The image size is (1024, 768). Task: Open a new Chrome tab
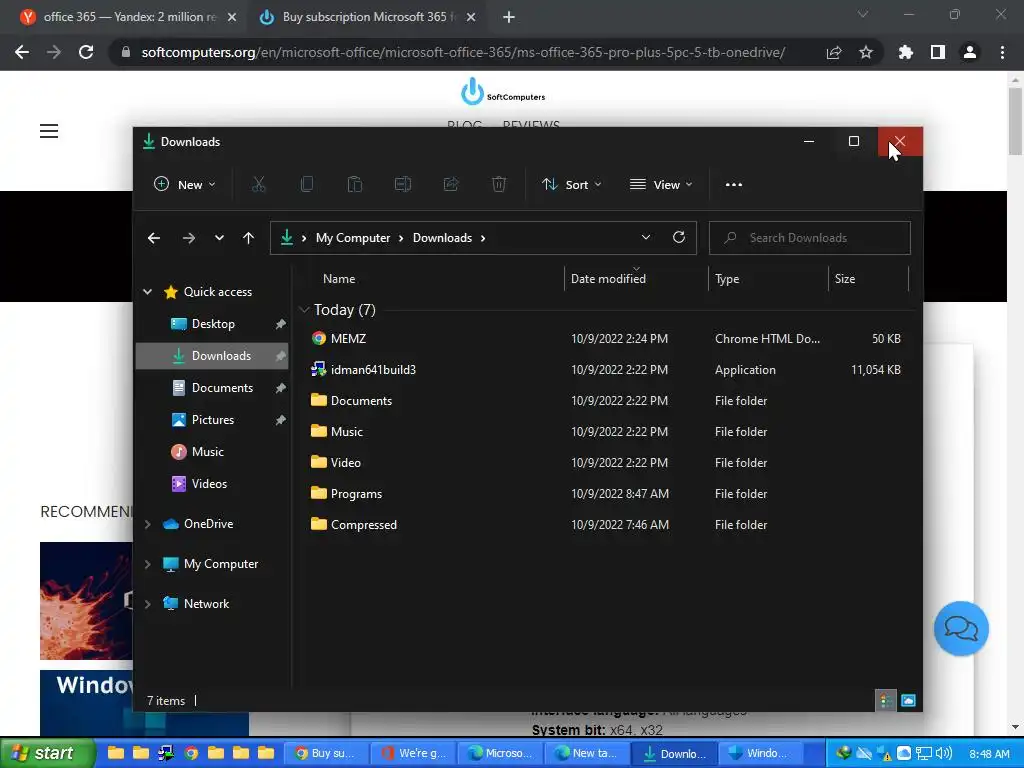click(509, 17)
